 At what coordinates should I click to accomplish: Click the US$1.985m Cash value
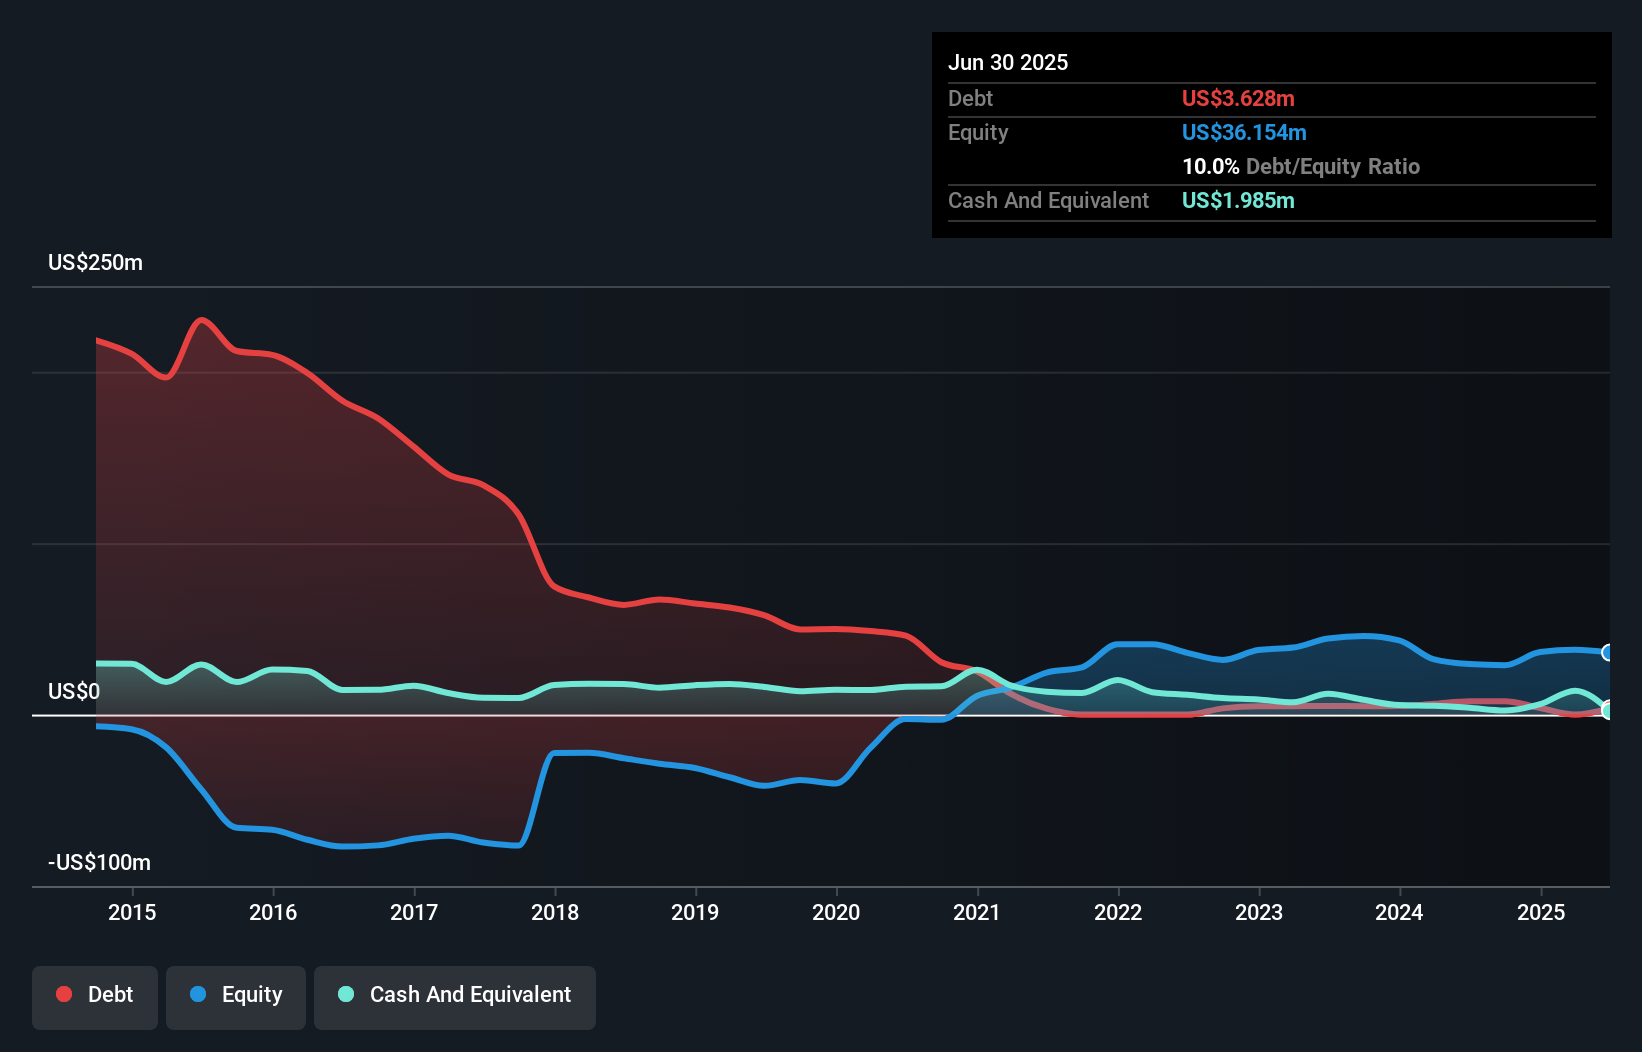coord(1238,200)
